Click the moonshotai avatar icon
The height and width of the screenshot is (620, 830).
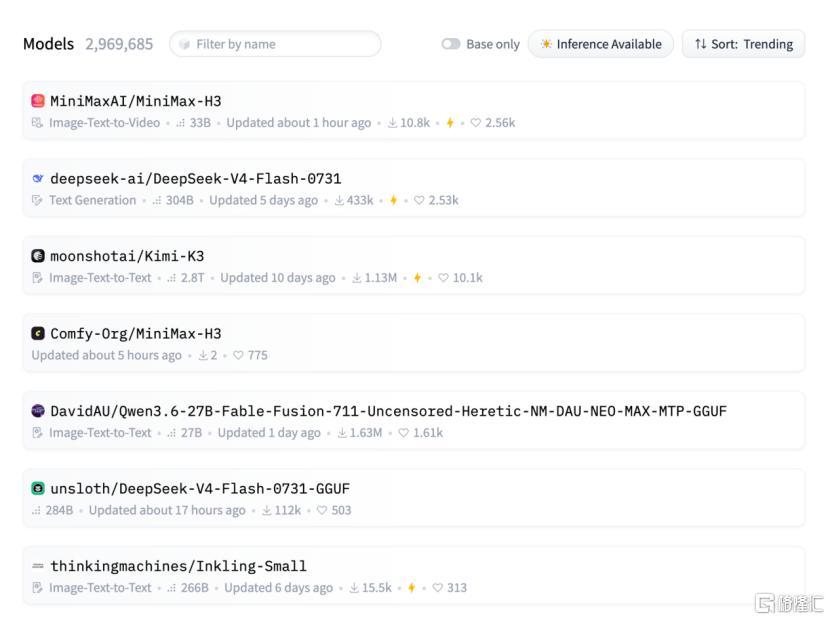[x=38, y=256]
